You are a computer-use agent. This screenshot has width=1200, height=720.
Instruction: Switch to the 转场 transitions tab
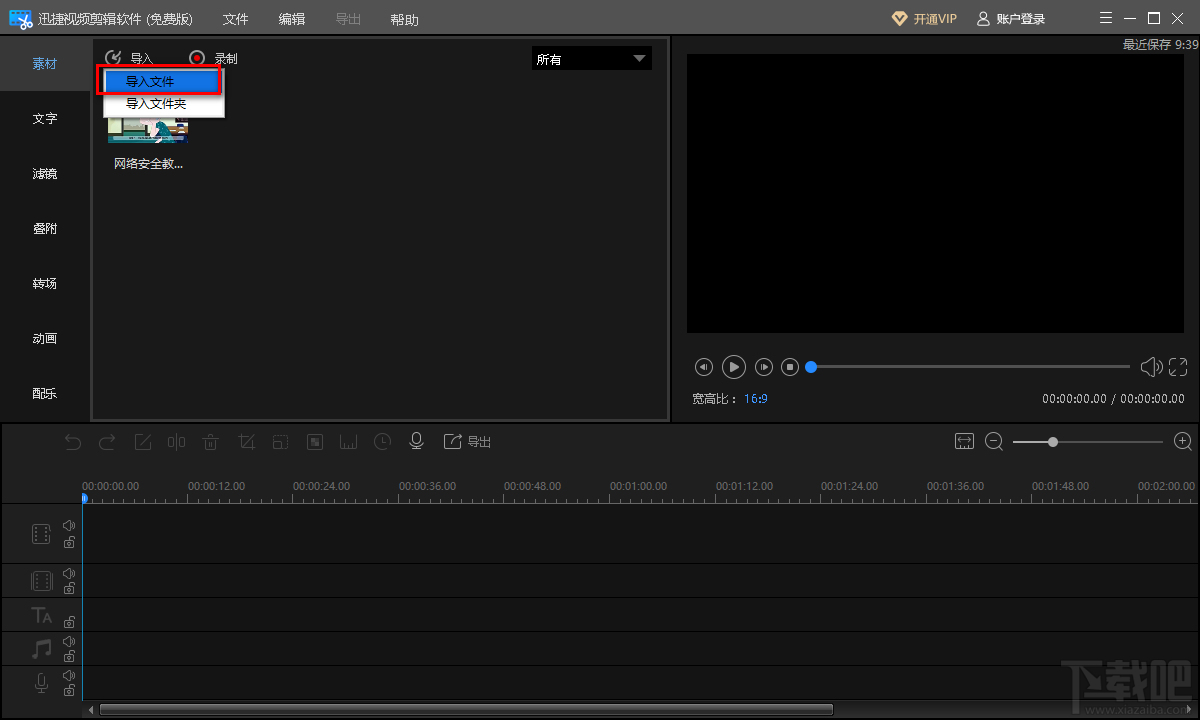click(x=45, y=284)
